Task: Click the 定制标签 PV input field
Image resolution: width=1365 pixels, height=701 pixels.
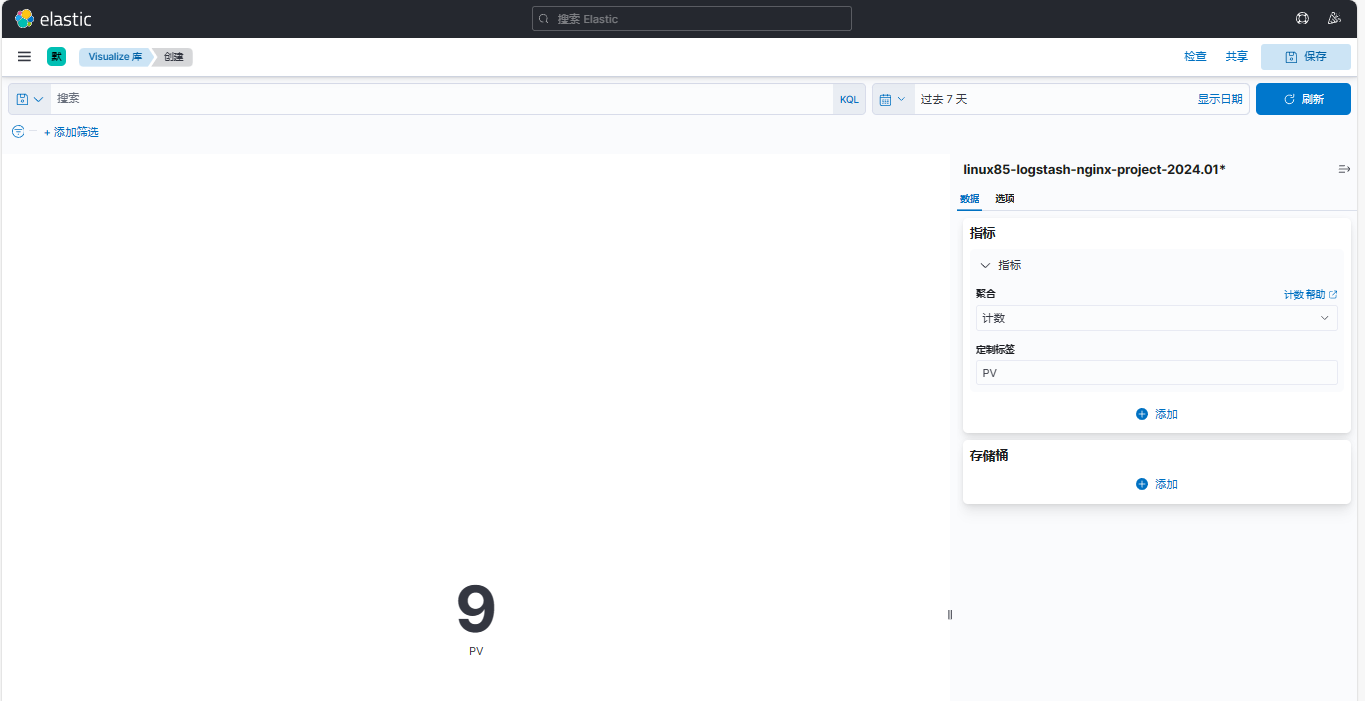Action: tap(1156, 373)
